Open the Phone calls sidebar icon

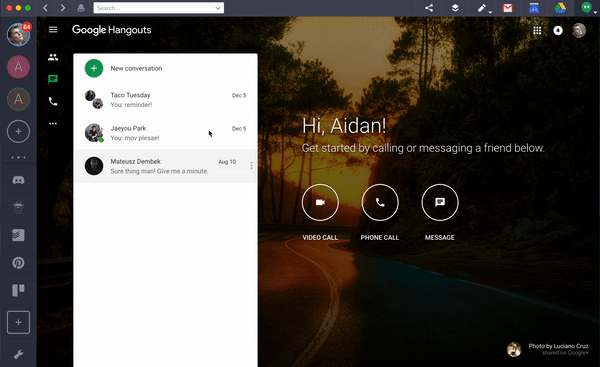(53, 101)
